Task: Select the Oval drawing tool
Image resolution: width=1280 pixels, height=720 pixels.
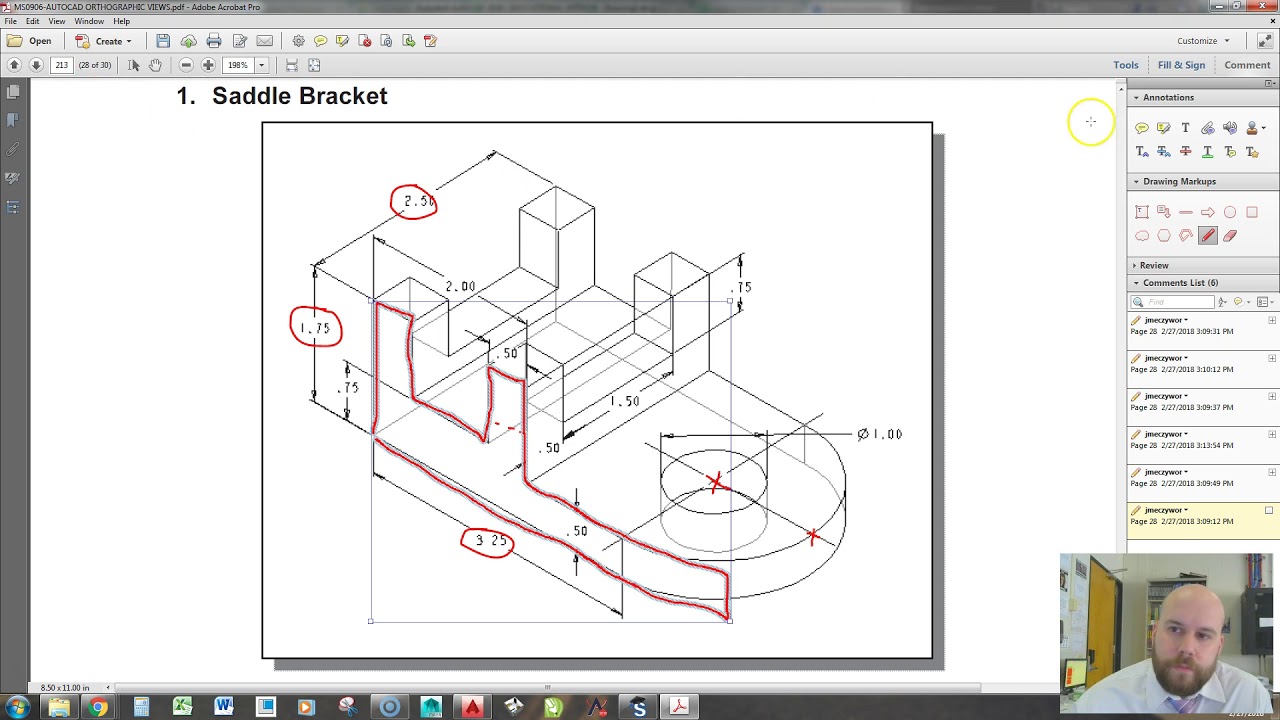Action: tap(1229, 212)
